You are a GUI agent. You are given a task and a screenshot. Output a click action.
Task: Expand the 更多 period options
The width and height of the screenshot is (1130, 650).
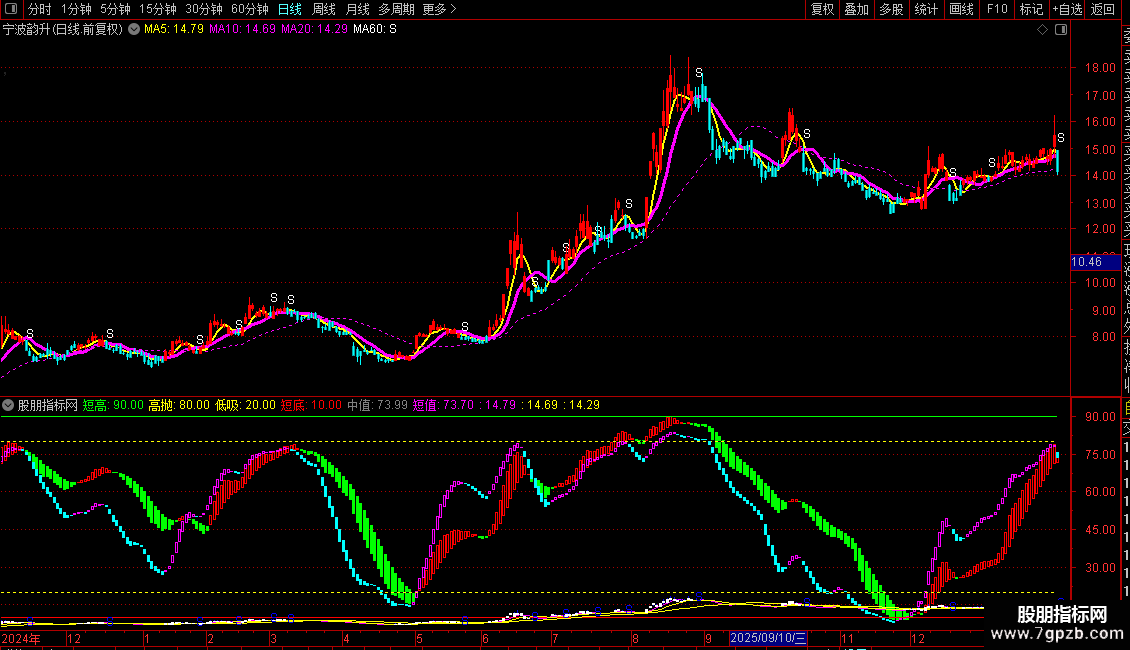[x=440, y=9]
